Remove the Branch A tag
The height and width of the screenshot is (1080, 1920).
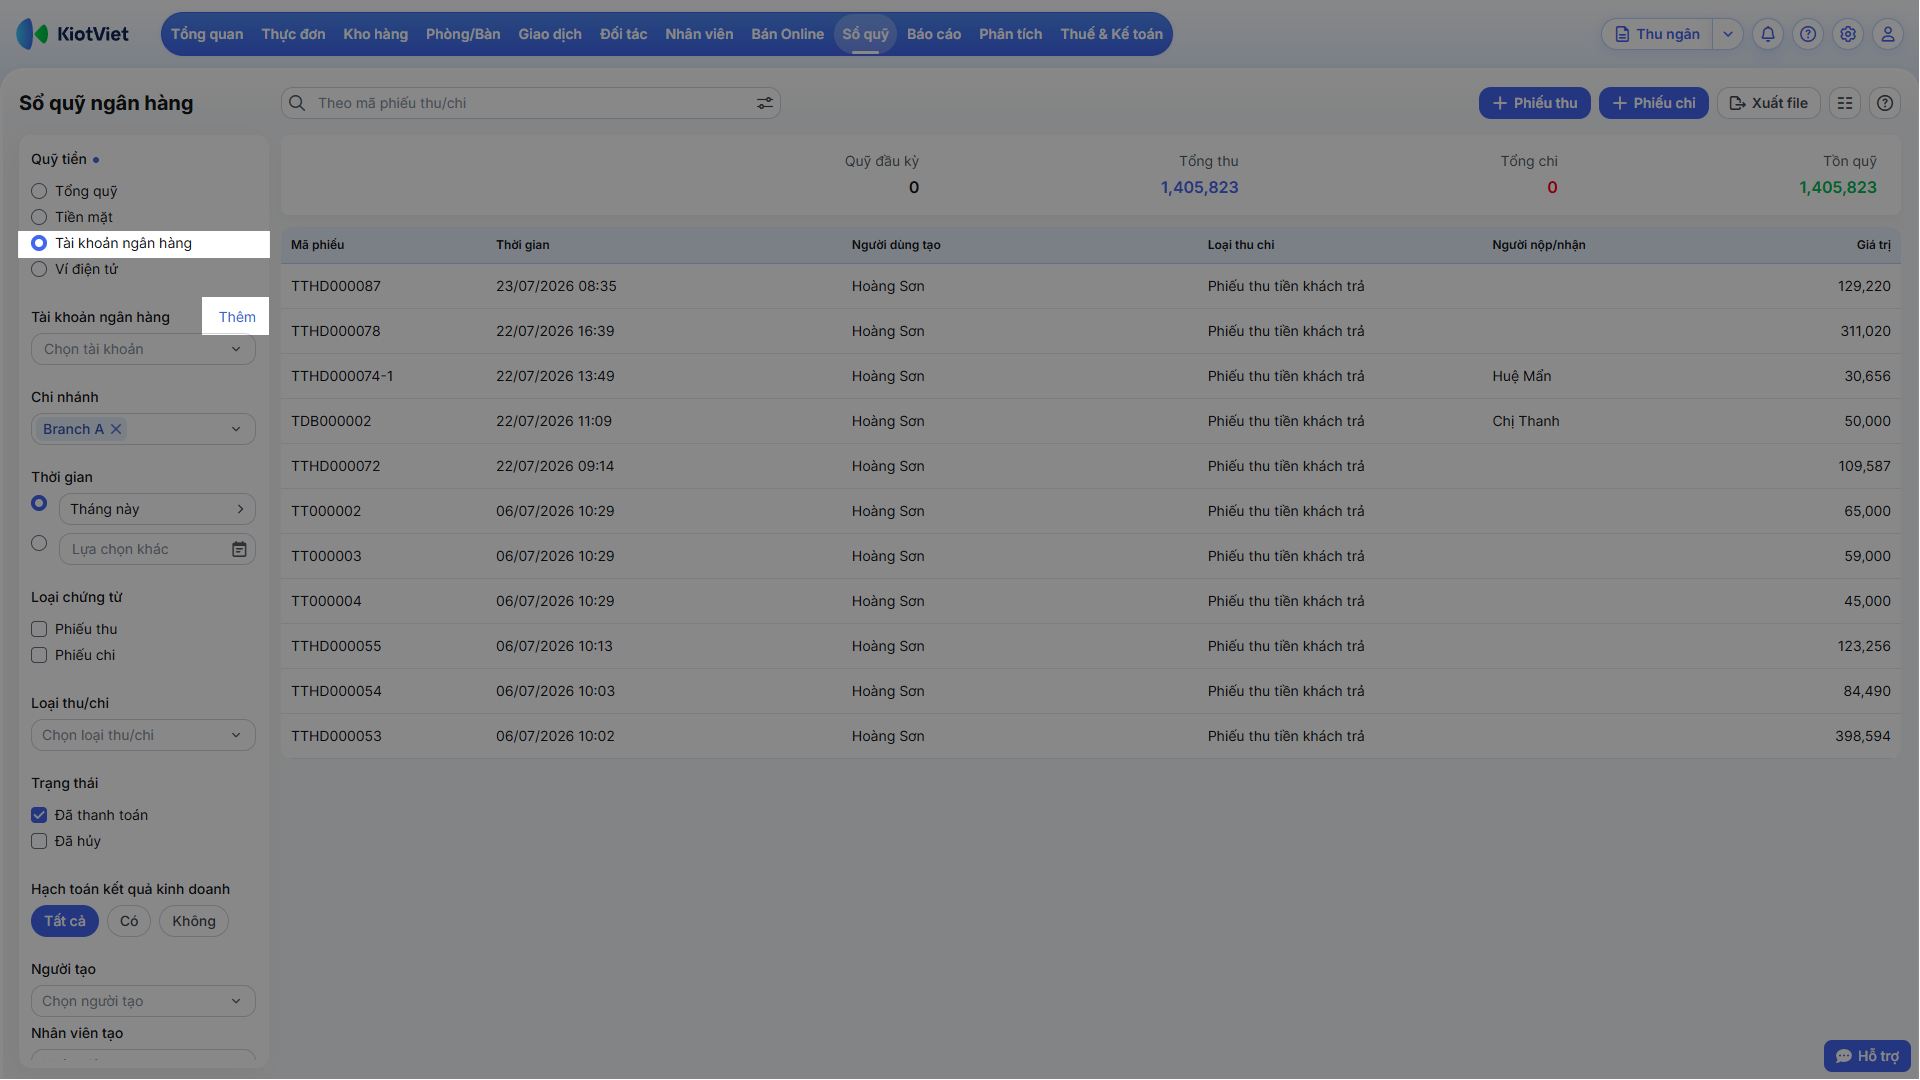pos(116,429)
